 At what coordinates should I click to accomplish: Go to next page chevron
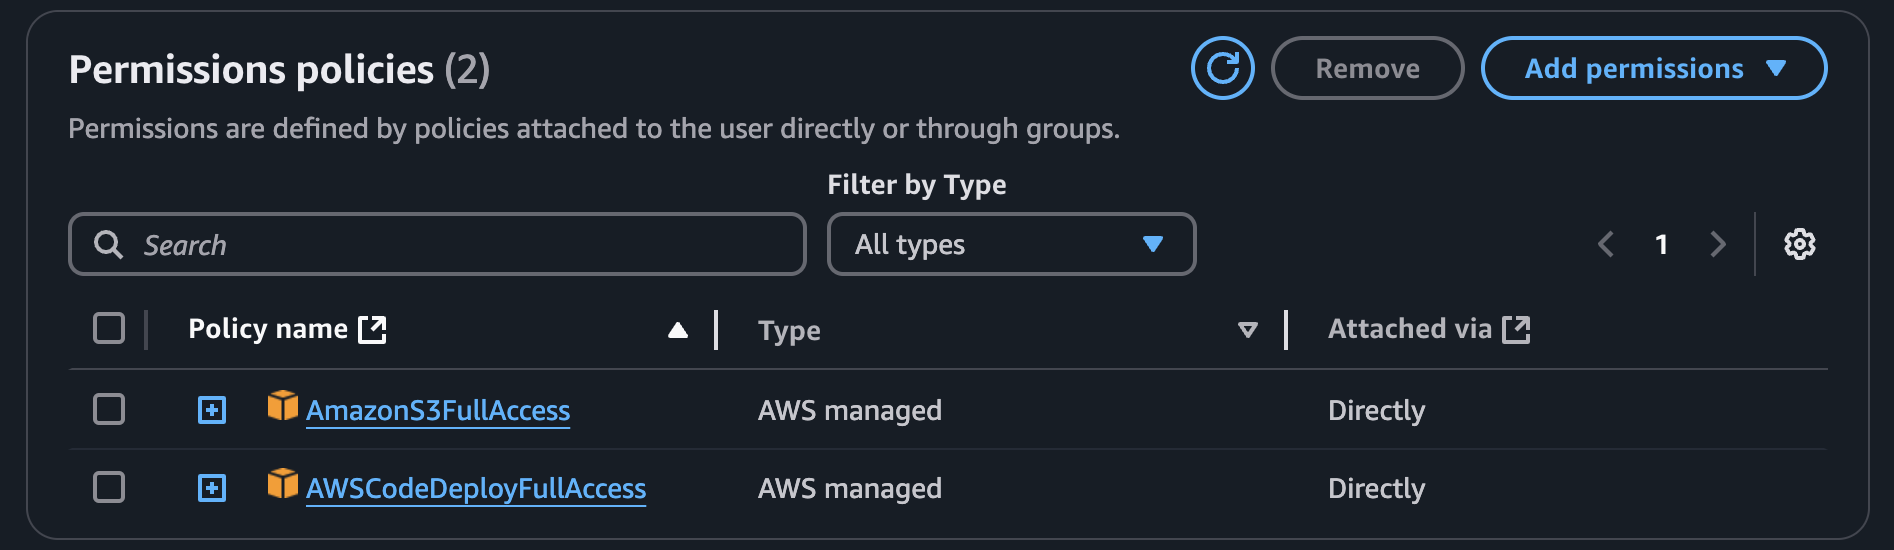pyautogui.click(x=1717, y=244)
